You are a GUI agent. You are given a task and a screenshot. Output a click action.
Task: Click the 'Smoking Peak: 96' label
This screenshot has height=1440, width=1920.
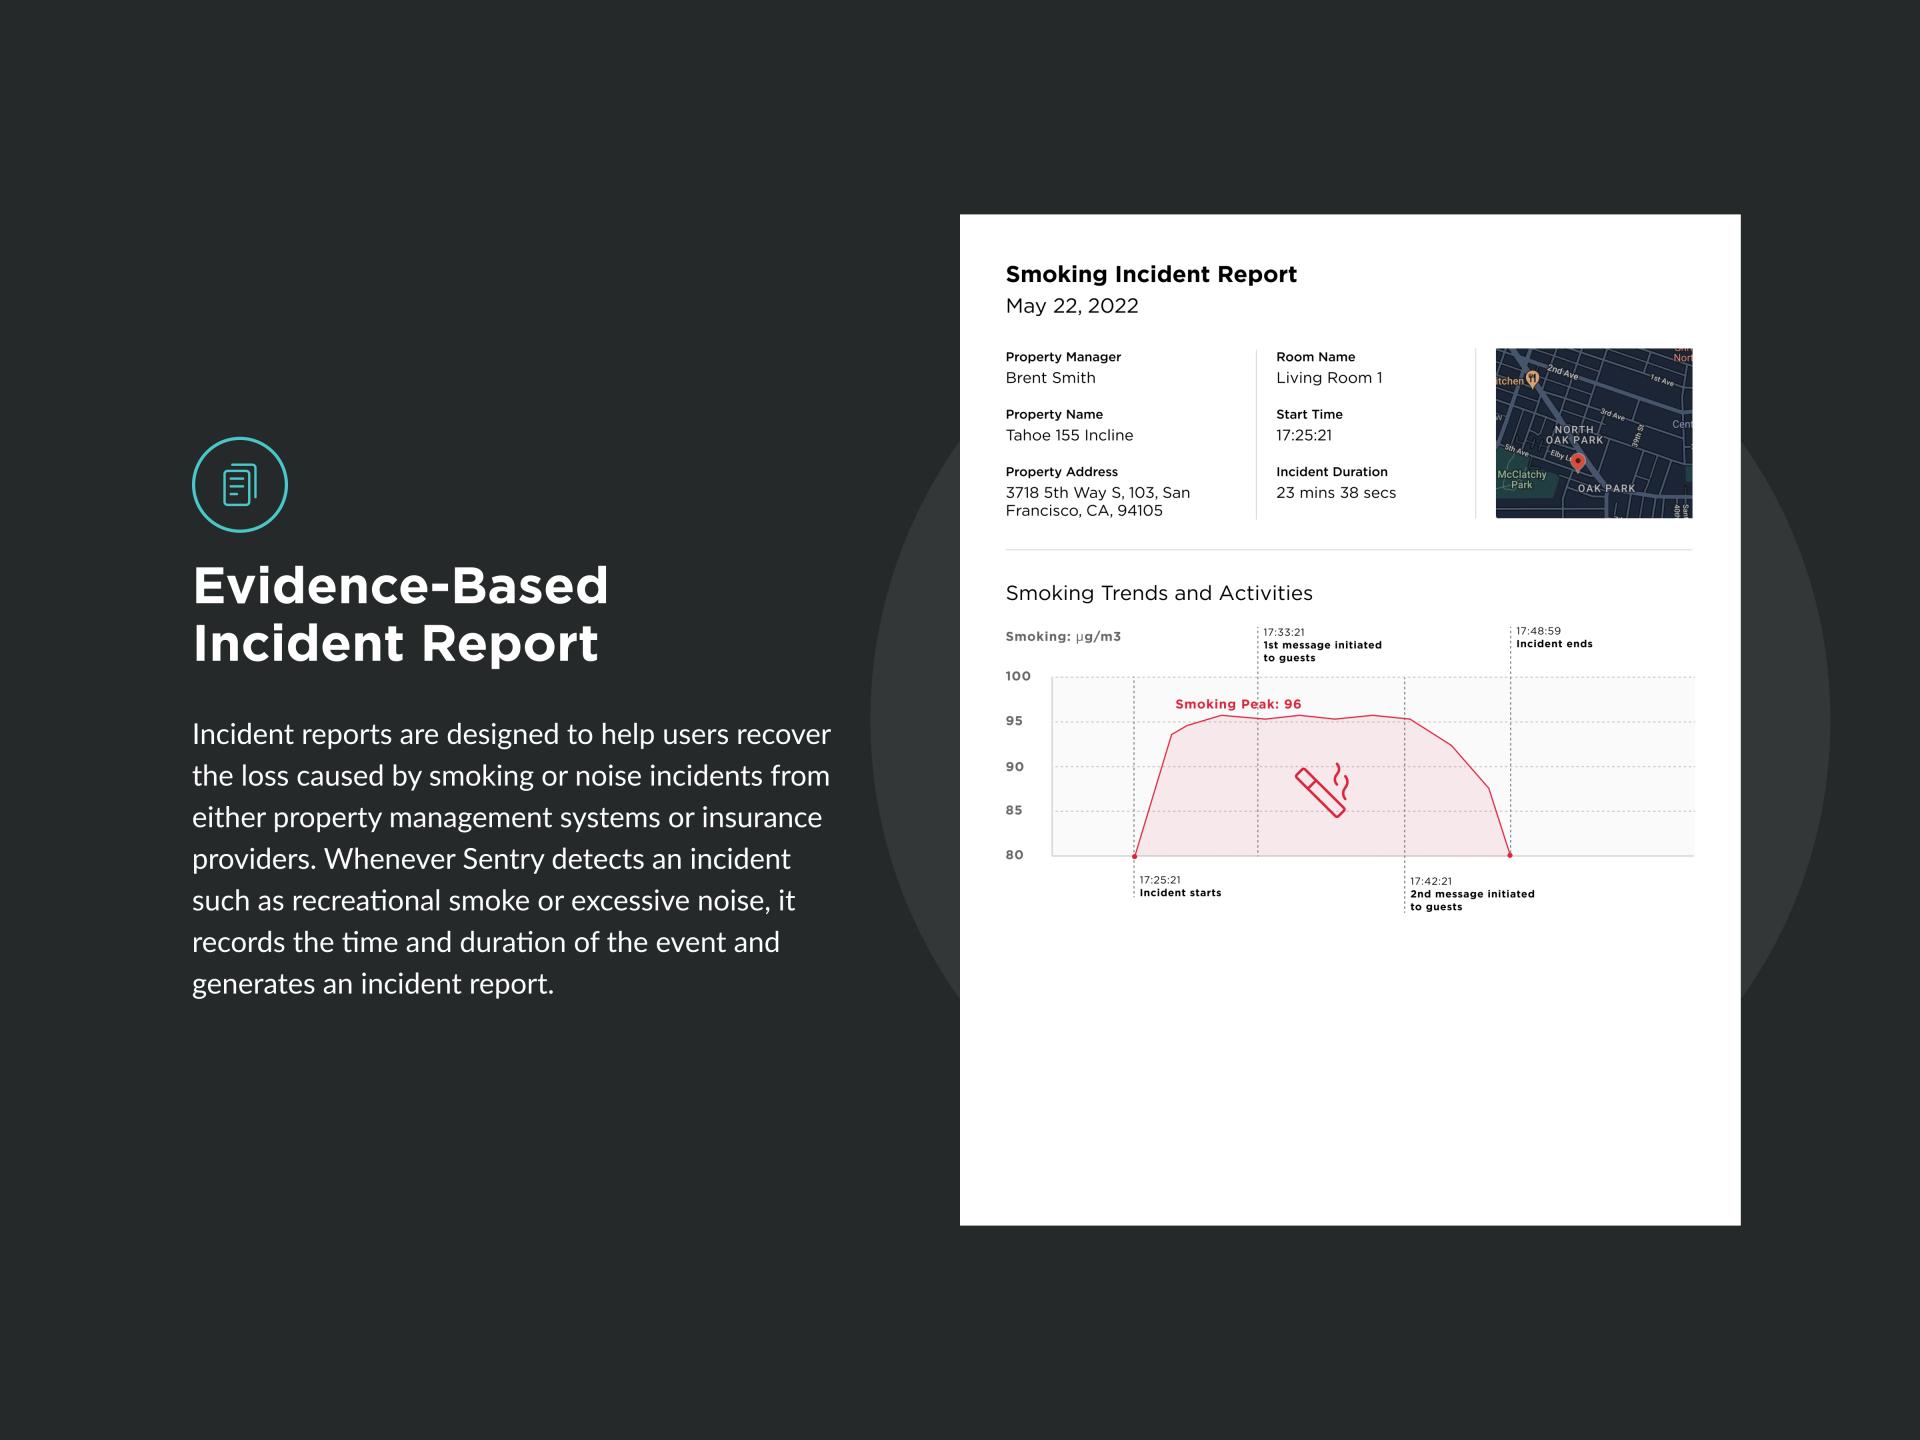[1238, 704]
